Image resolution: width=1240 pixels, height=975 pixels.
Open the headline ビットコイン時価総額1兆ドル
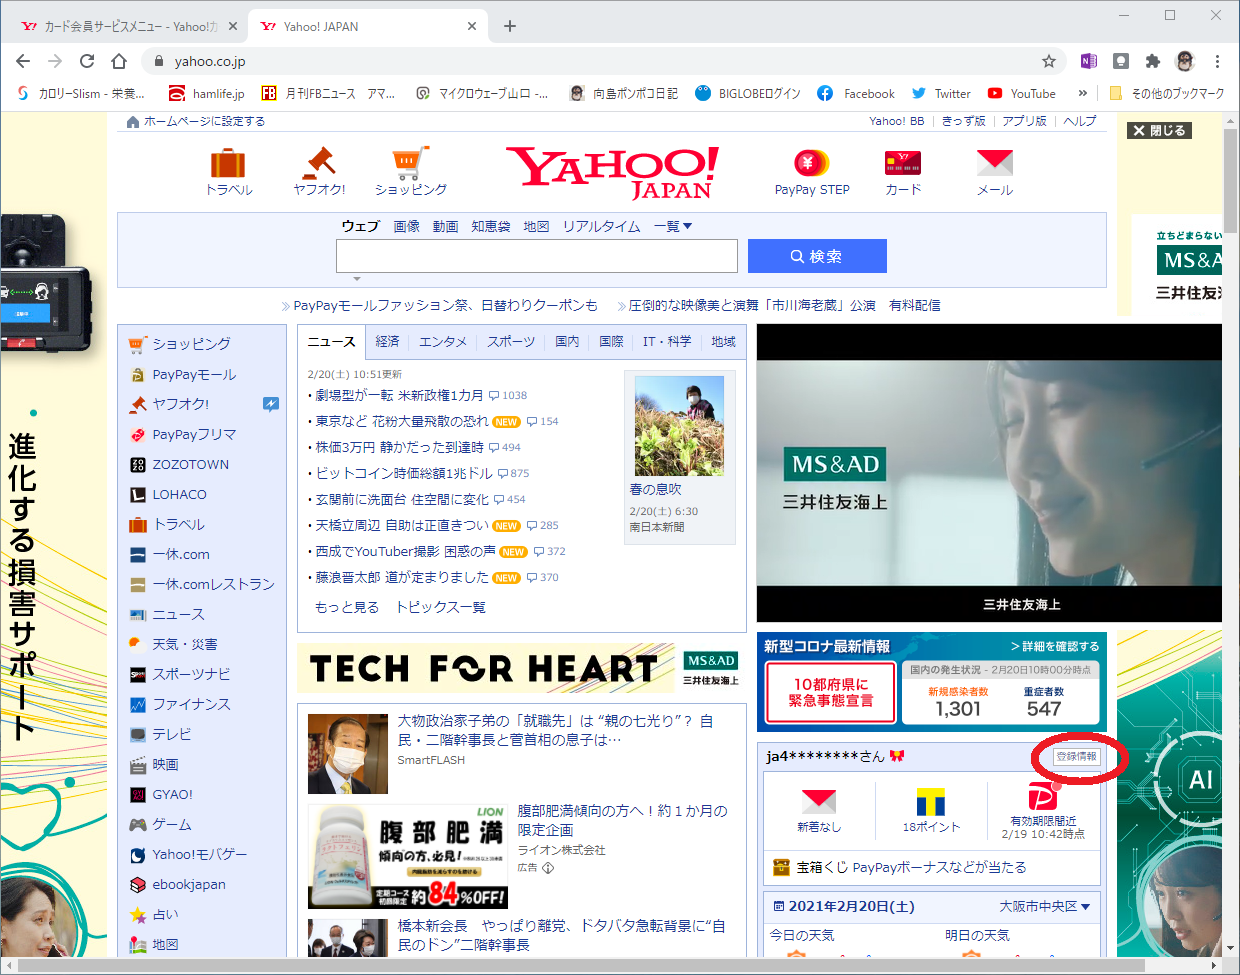coord(404,473)
